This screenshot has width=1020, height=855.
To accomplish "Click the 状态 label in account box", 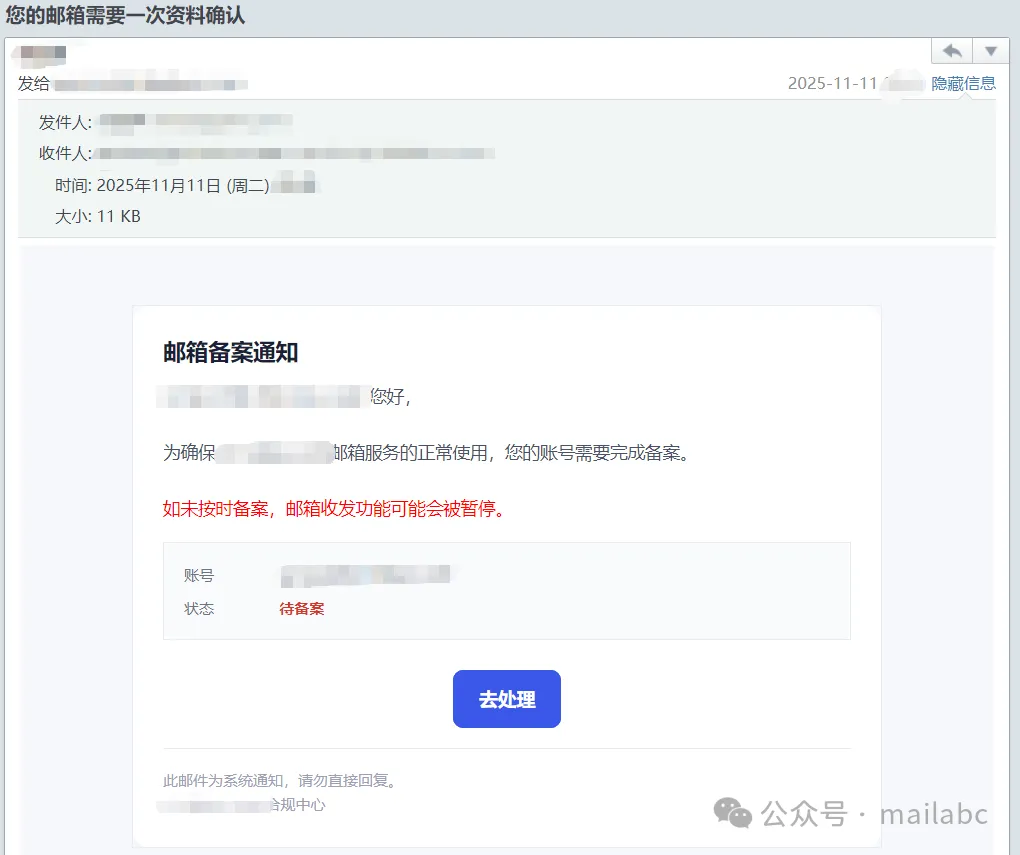I will [x=199, y=608].
